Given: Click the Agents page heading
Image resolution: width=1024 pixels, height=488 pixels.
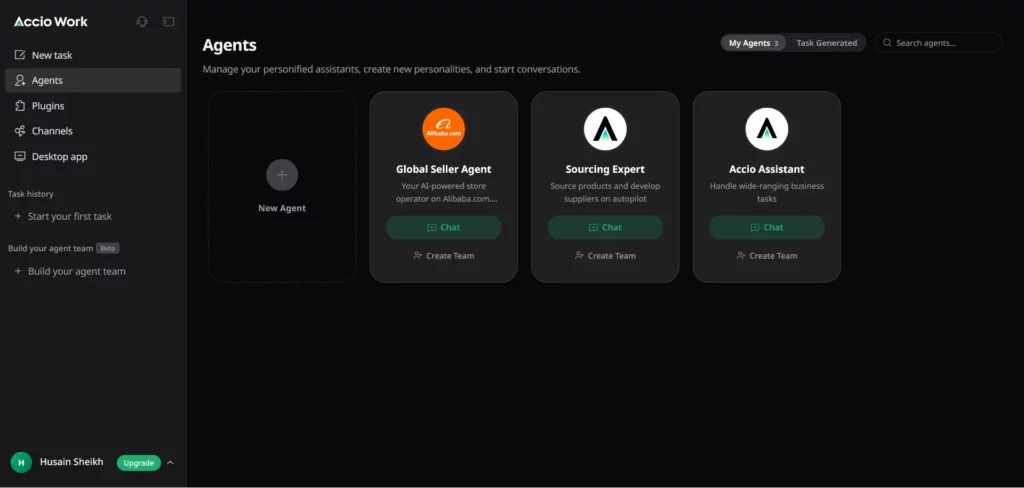Looking at the screenshot, I should 229,45.
